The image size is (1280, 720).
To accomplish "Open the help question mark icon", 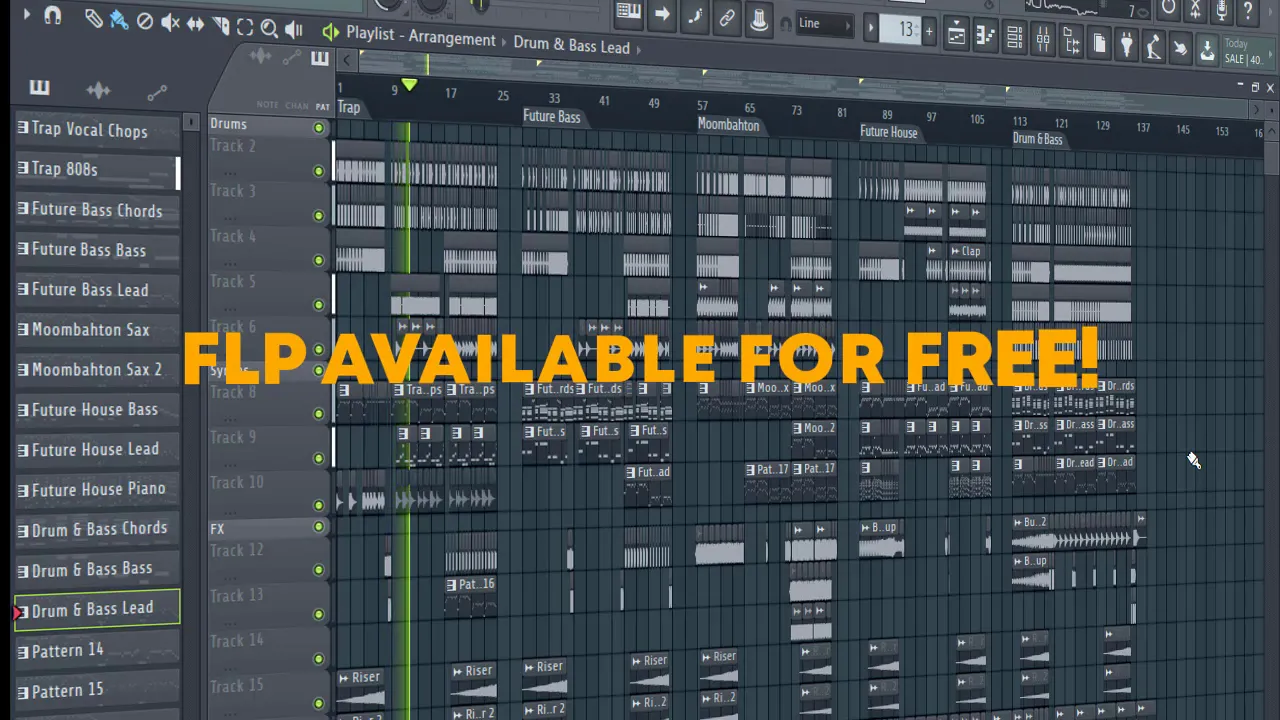I will point(1248,11).
